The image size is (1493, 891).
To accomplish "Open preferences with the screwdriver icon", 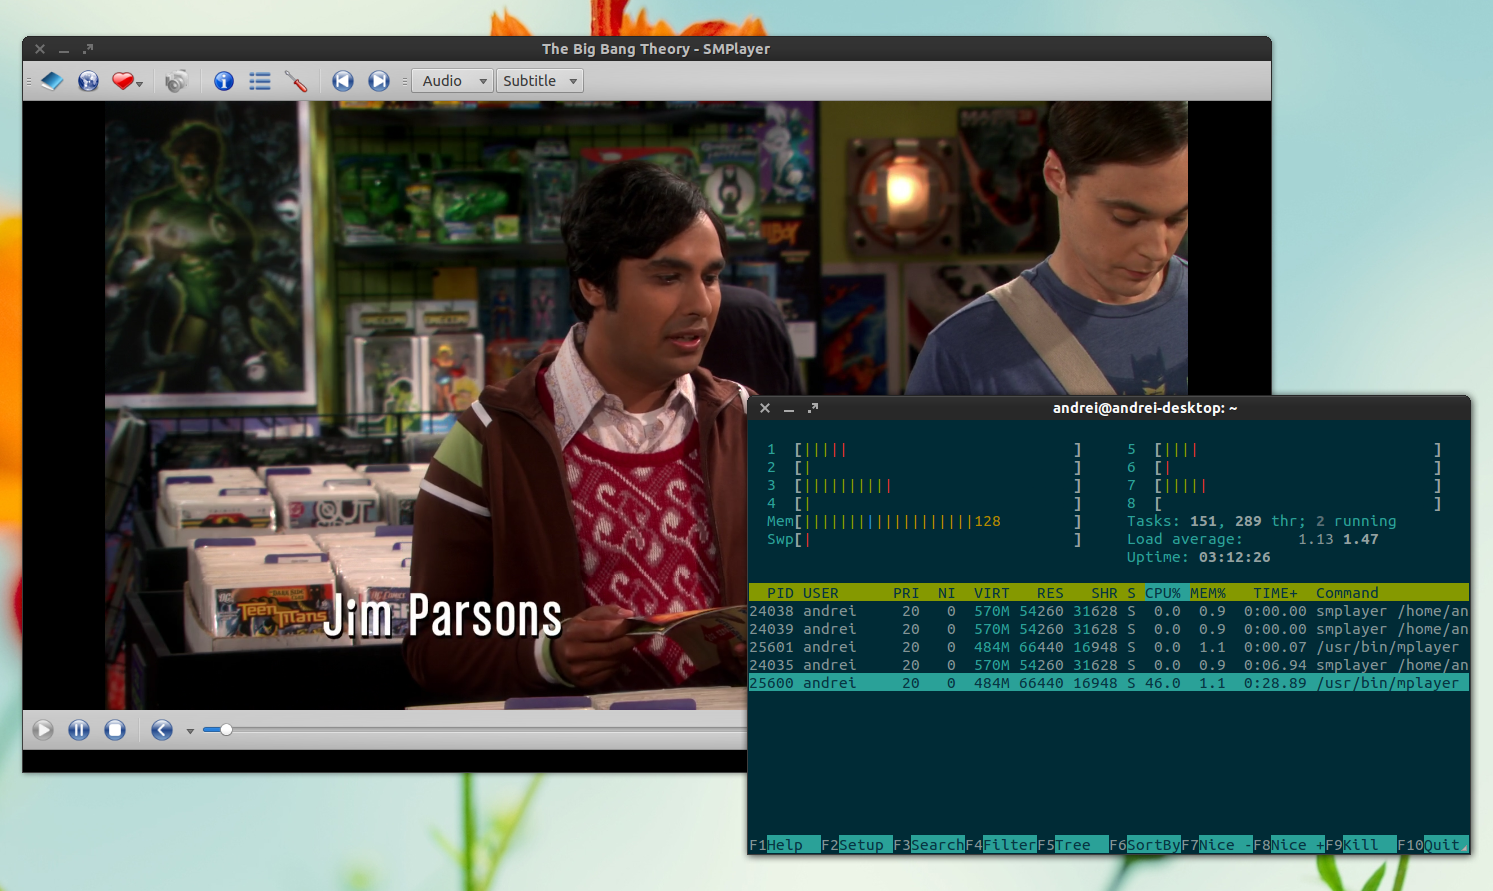I will [x=296, y=81].
